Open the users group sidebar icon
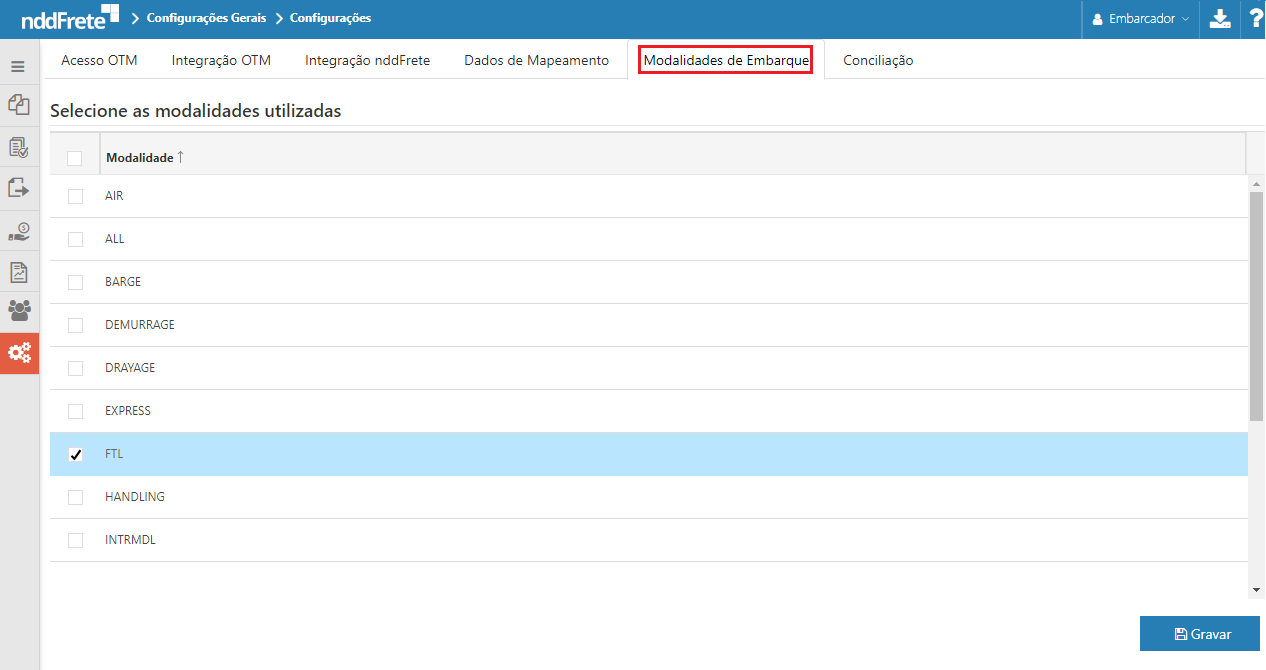The height and width of the screenshot is (670, 1266). 18,311
